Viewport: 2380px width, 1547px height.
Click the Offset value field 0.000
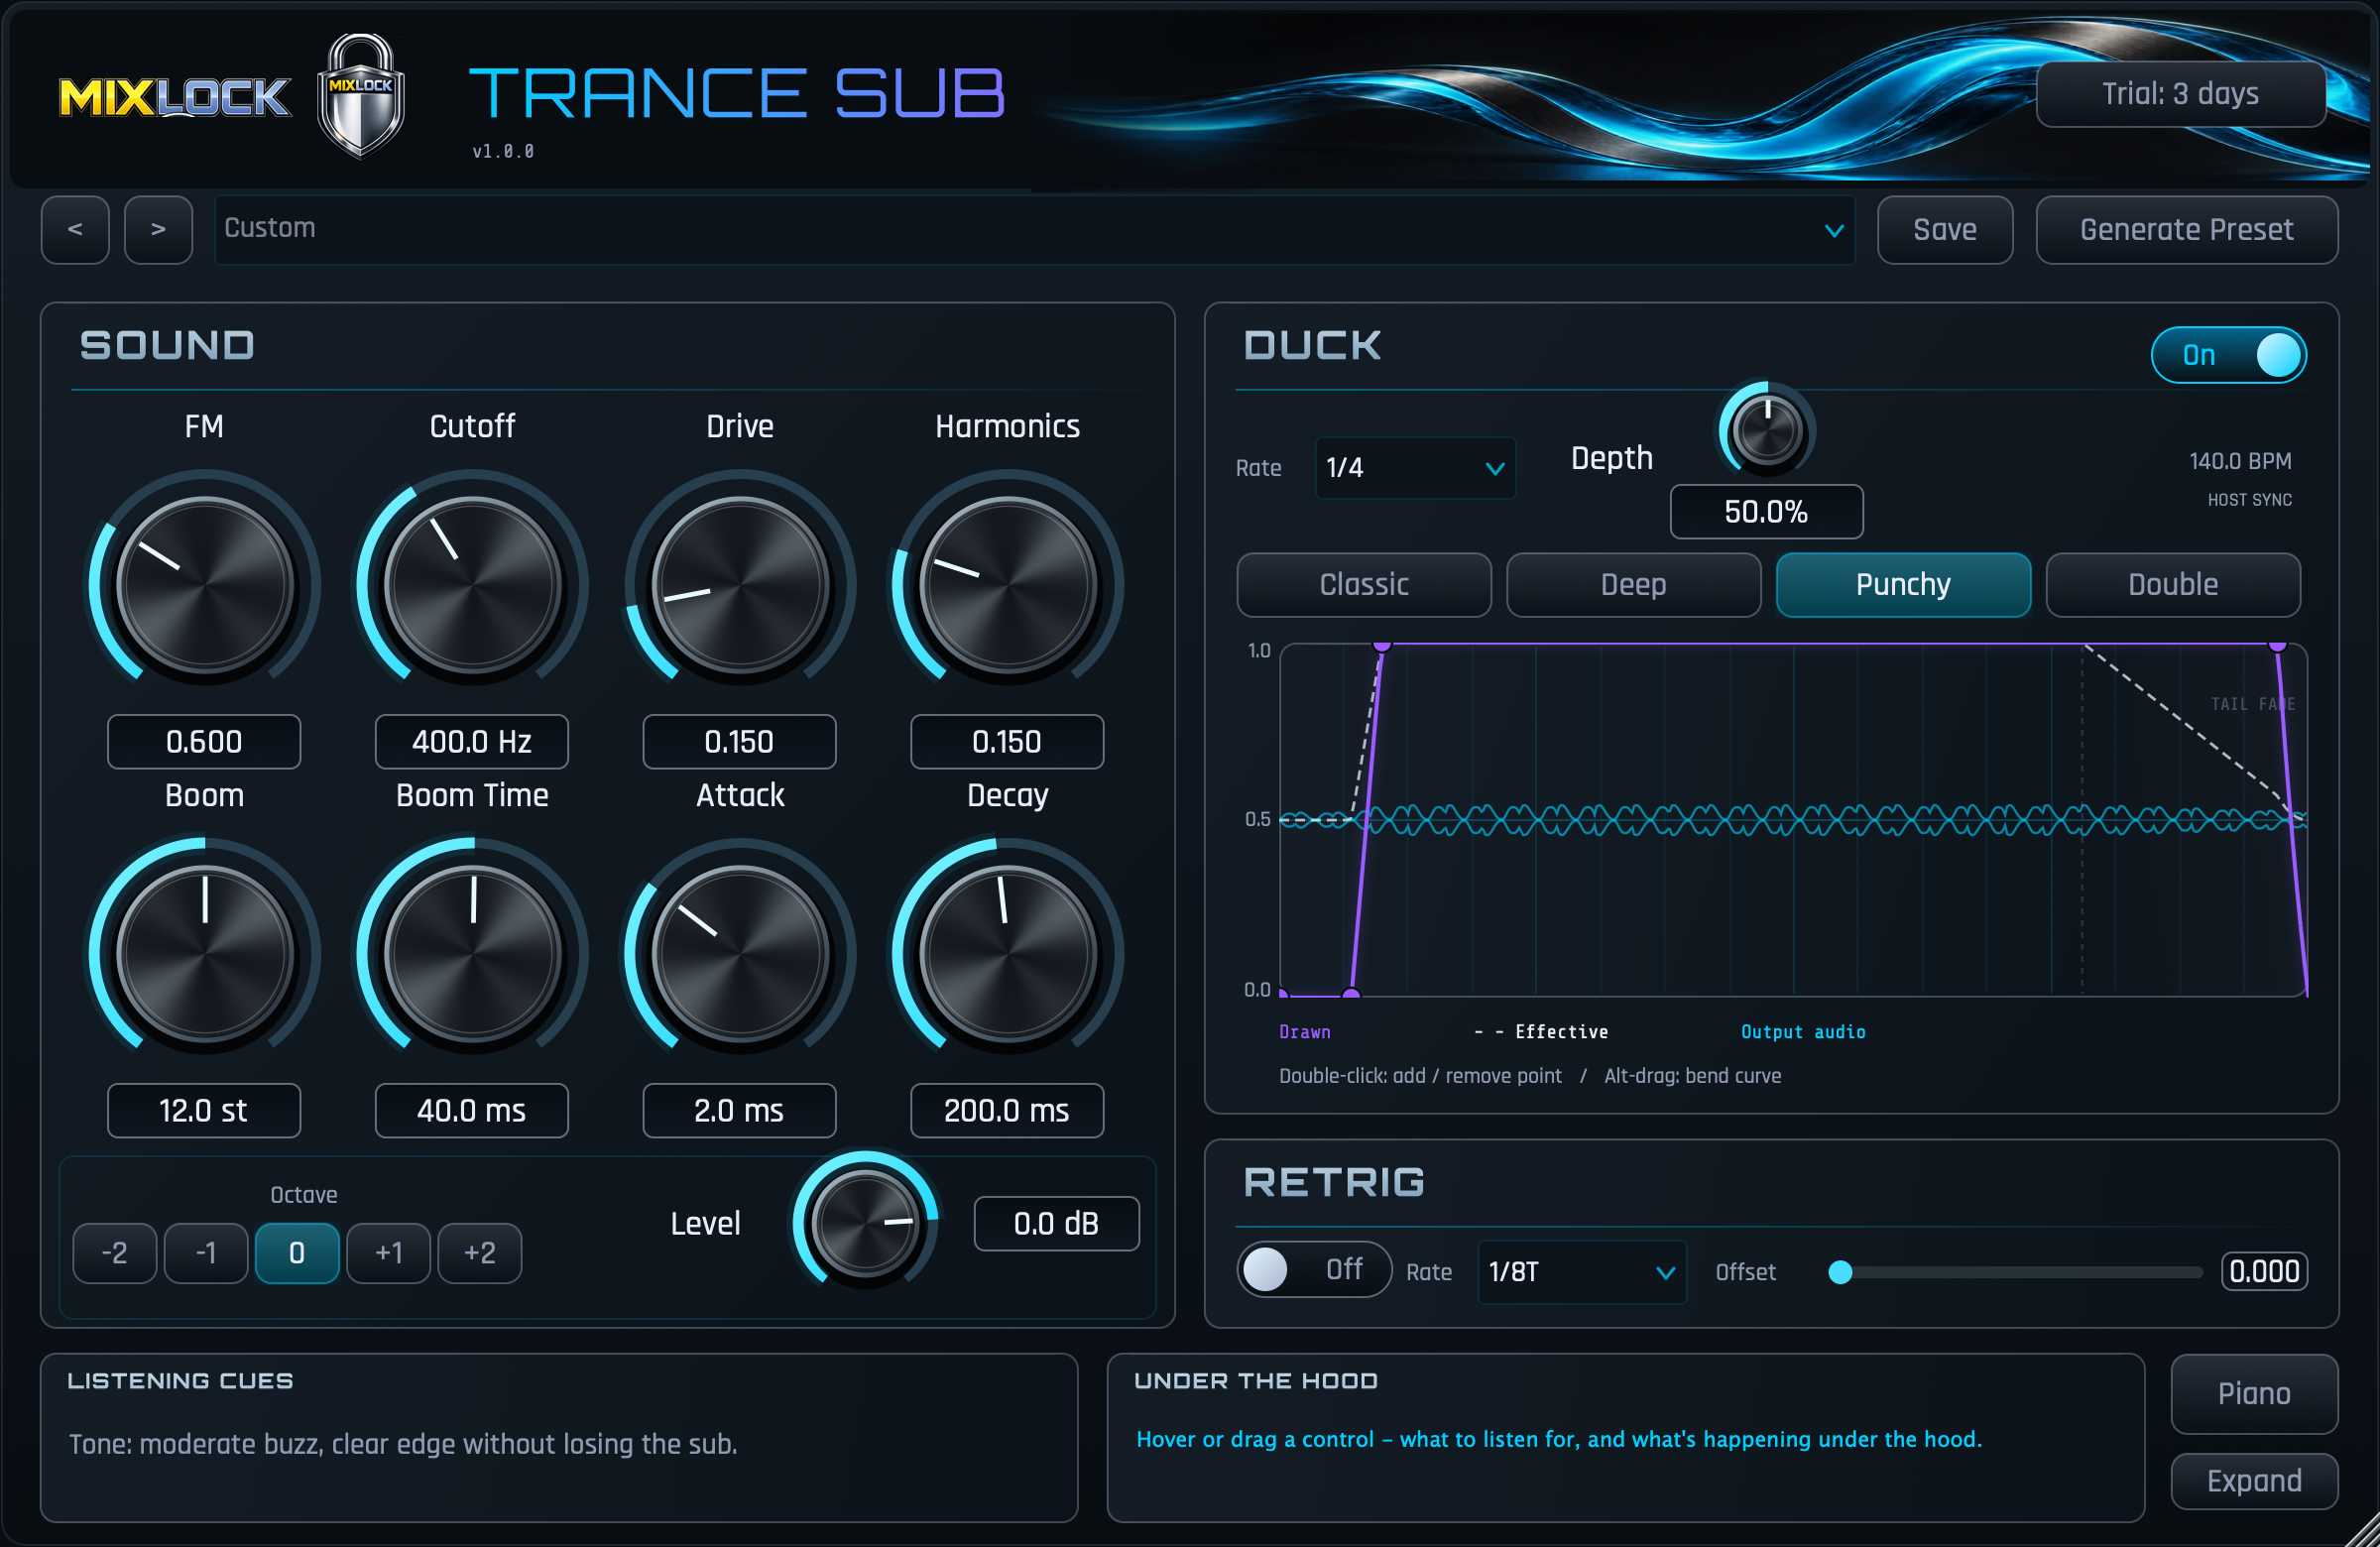tap(2265, 1272)
